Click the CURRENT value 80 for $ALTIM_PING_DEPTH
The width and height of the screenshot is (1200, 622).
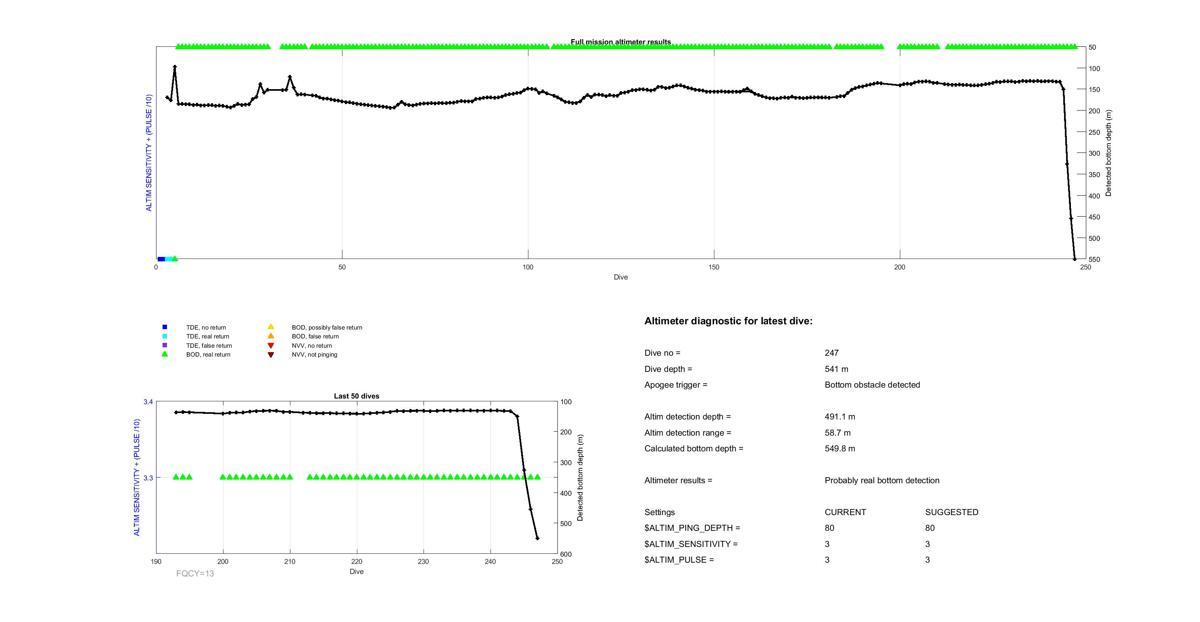click(830, 528)
